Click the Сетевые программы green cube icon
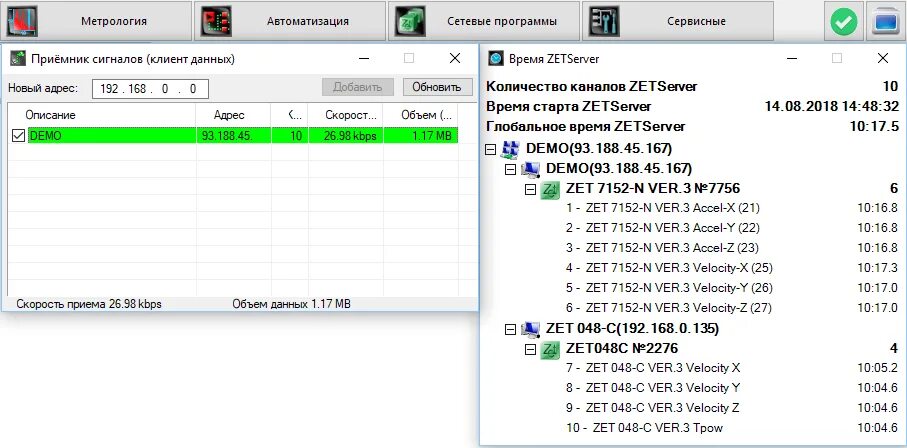The height and width of the screenshot is (448, 907). [410, 21]
